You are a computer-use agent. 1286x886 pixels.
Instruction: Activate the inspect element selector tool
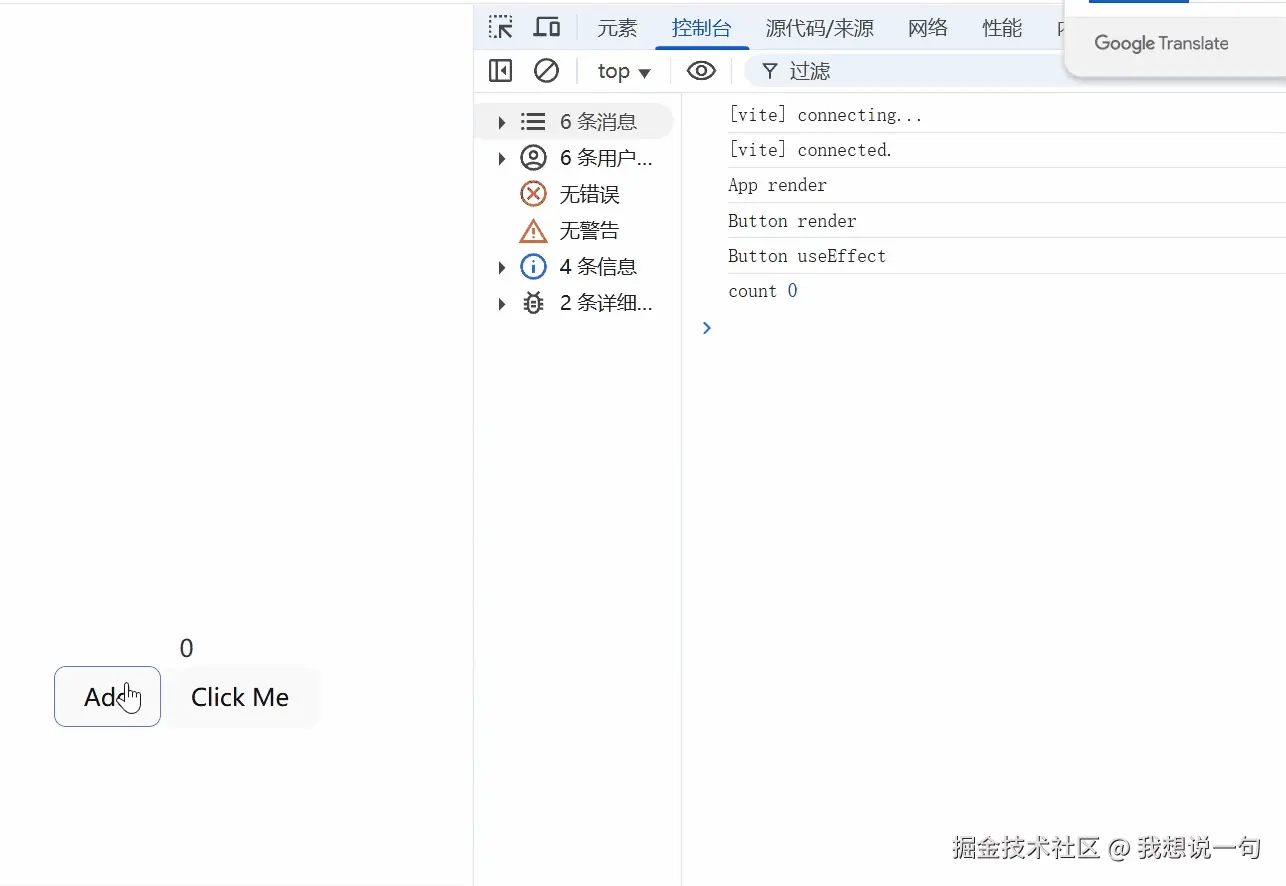(501, 28)
